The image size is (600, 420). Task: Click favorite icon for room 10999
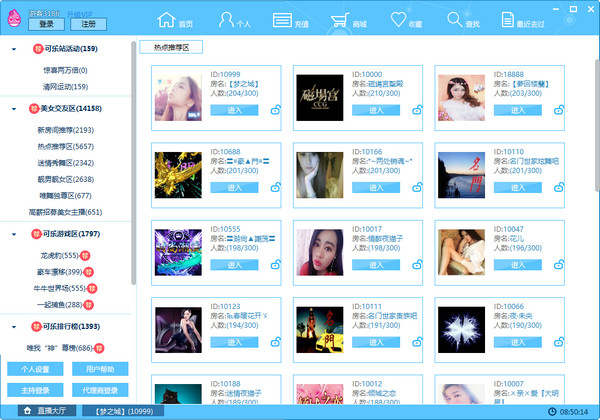coord(275,111)
